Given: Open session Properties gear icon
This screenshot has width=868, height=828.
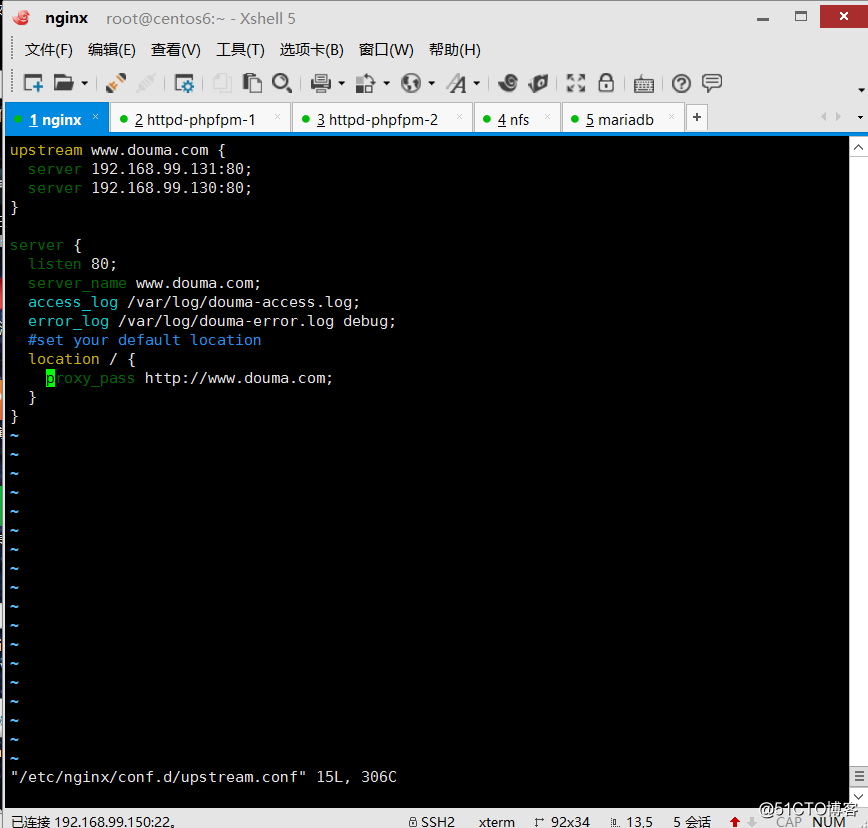Looking at the screenshot, I should 184,84.
